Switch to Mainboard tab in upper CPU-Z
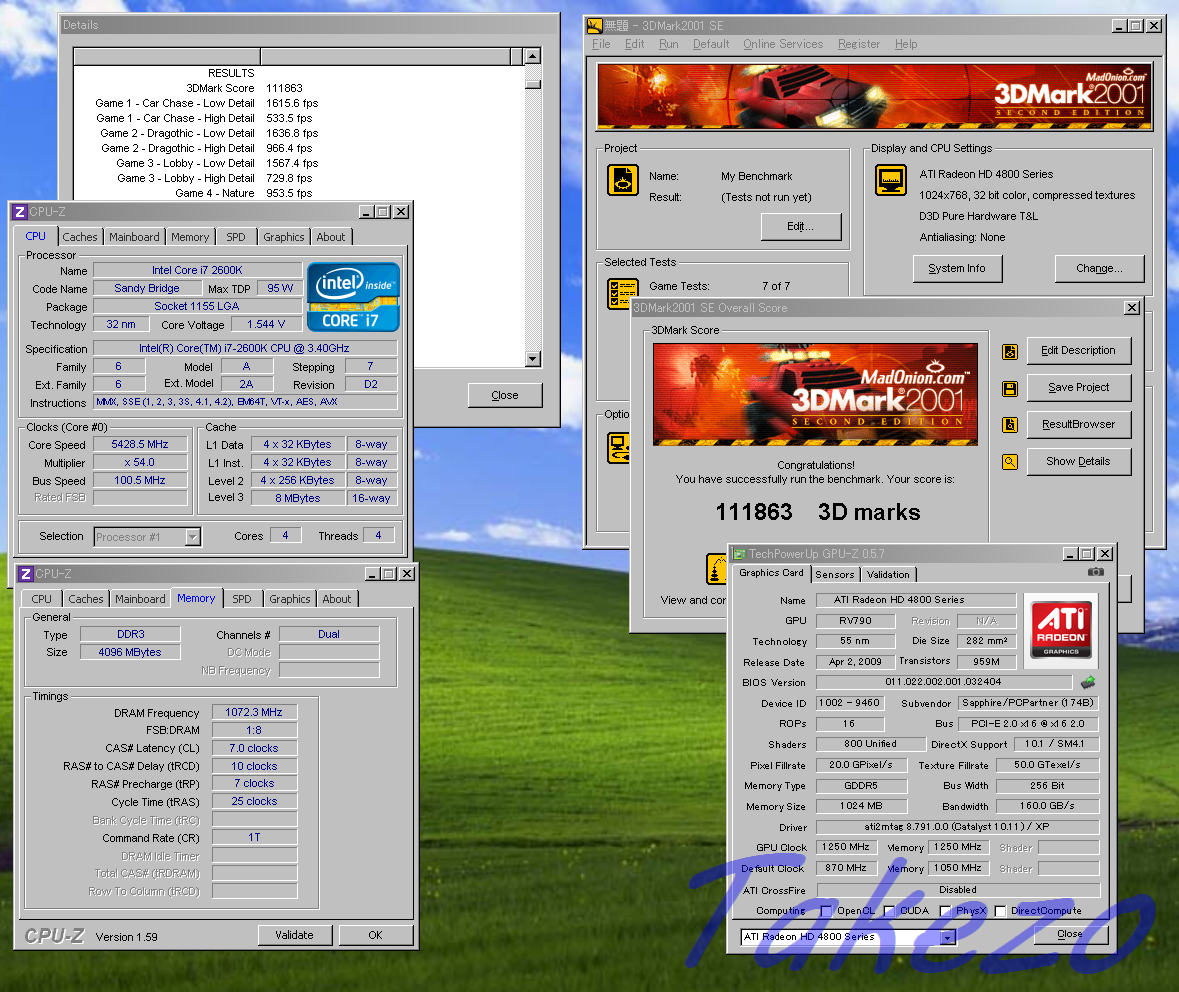The image size is (1179, 992). tap(134, 237)
